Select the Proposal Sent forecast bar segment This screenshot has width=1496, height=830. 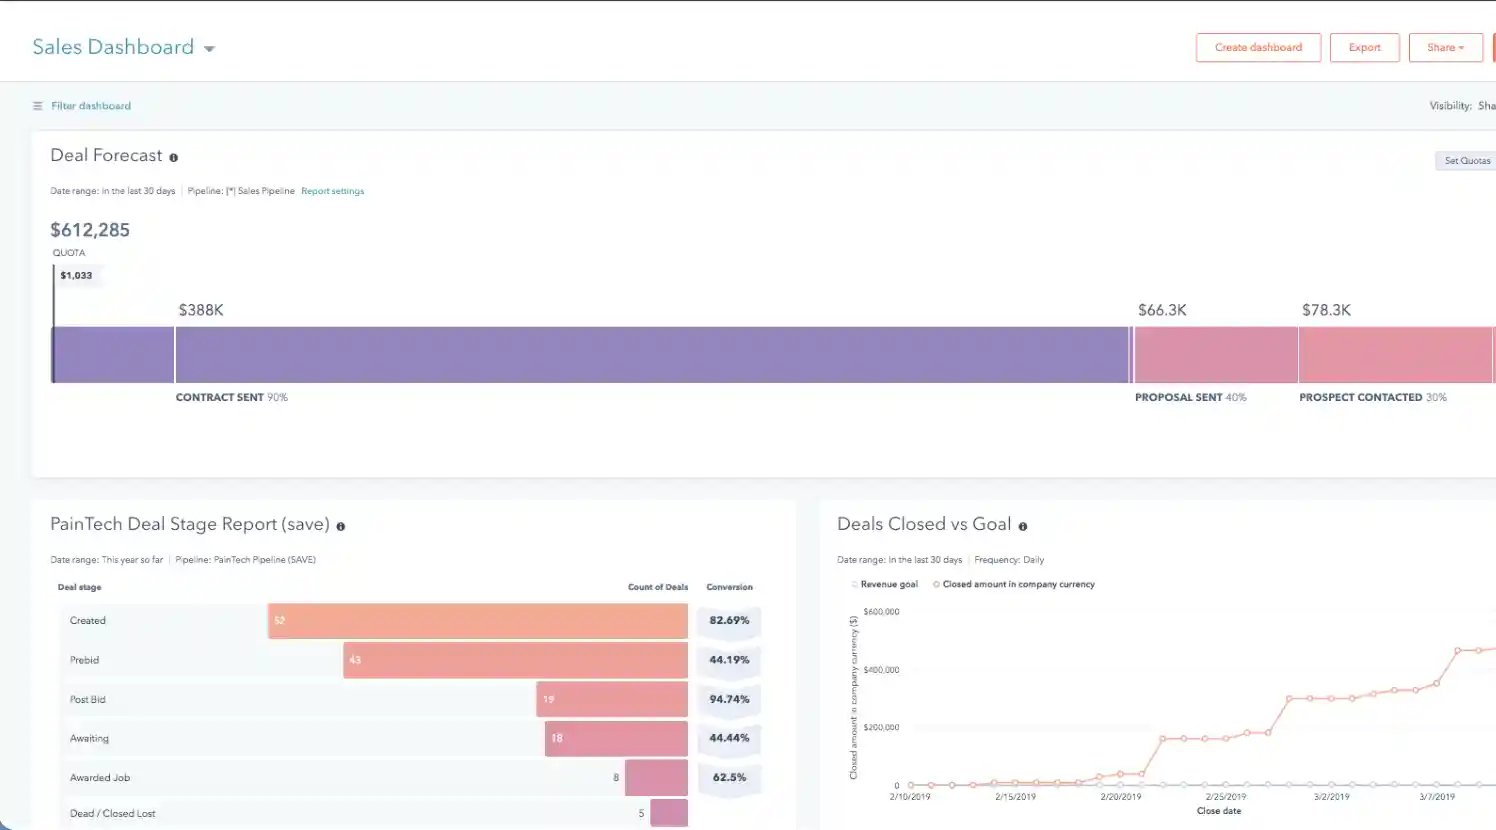point(1215,355)
